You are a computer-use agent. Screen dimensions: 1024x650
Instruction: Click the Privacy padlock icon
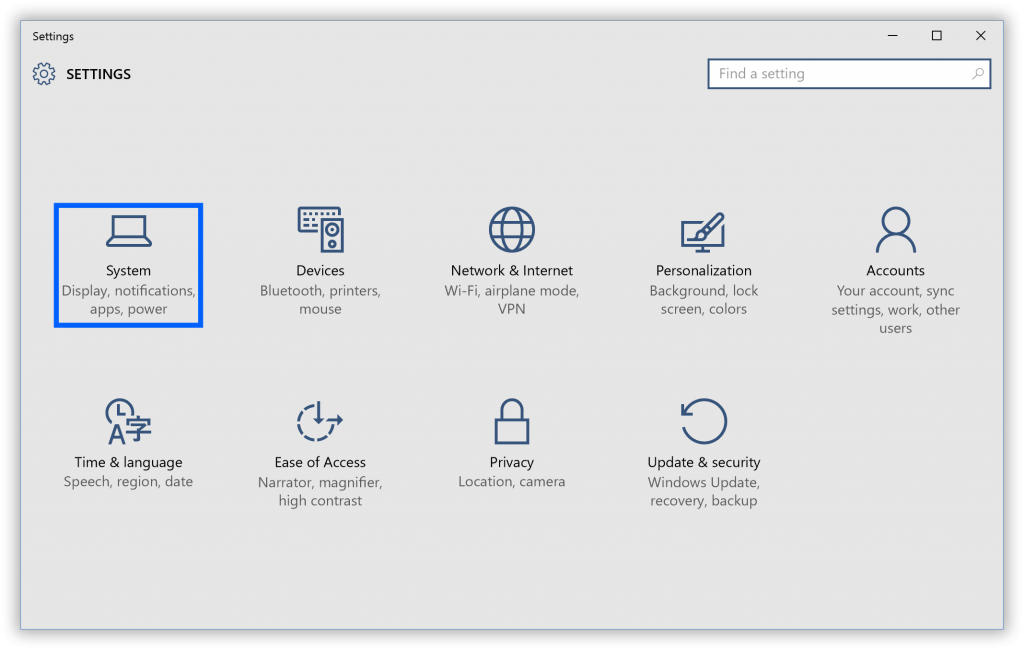click(x=511, y=421)
